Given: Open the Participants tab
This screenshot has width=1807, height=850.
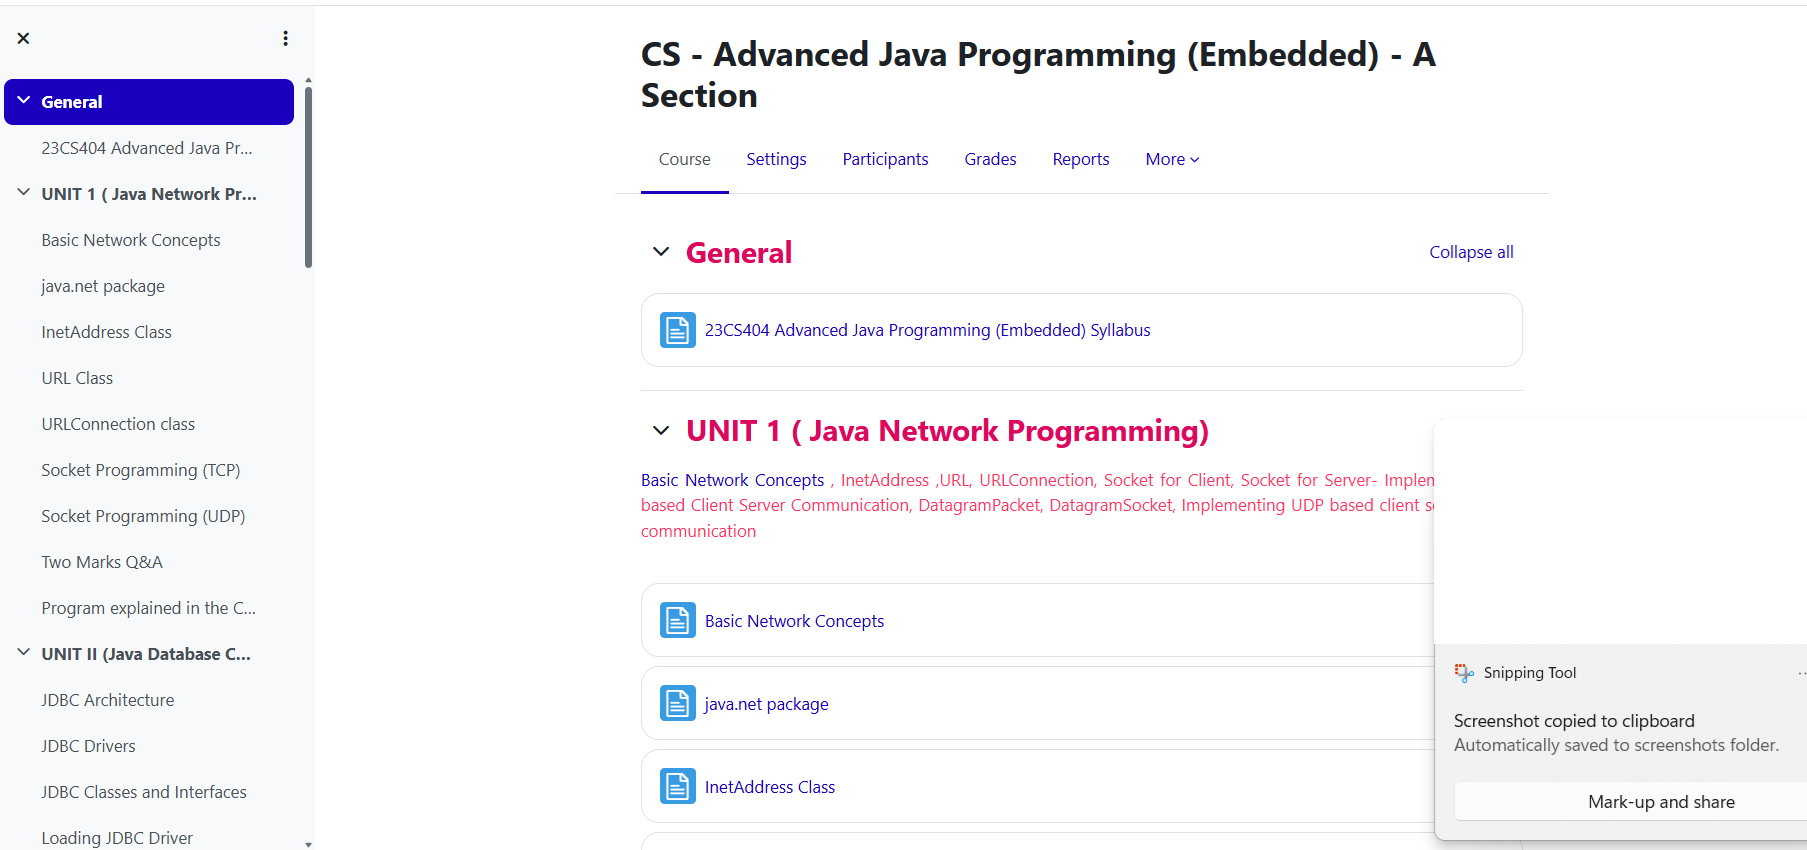Looking at the screenshot, I should (x=885, y=159).
